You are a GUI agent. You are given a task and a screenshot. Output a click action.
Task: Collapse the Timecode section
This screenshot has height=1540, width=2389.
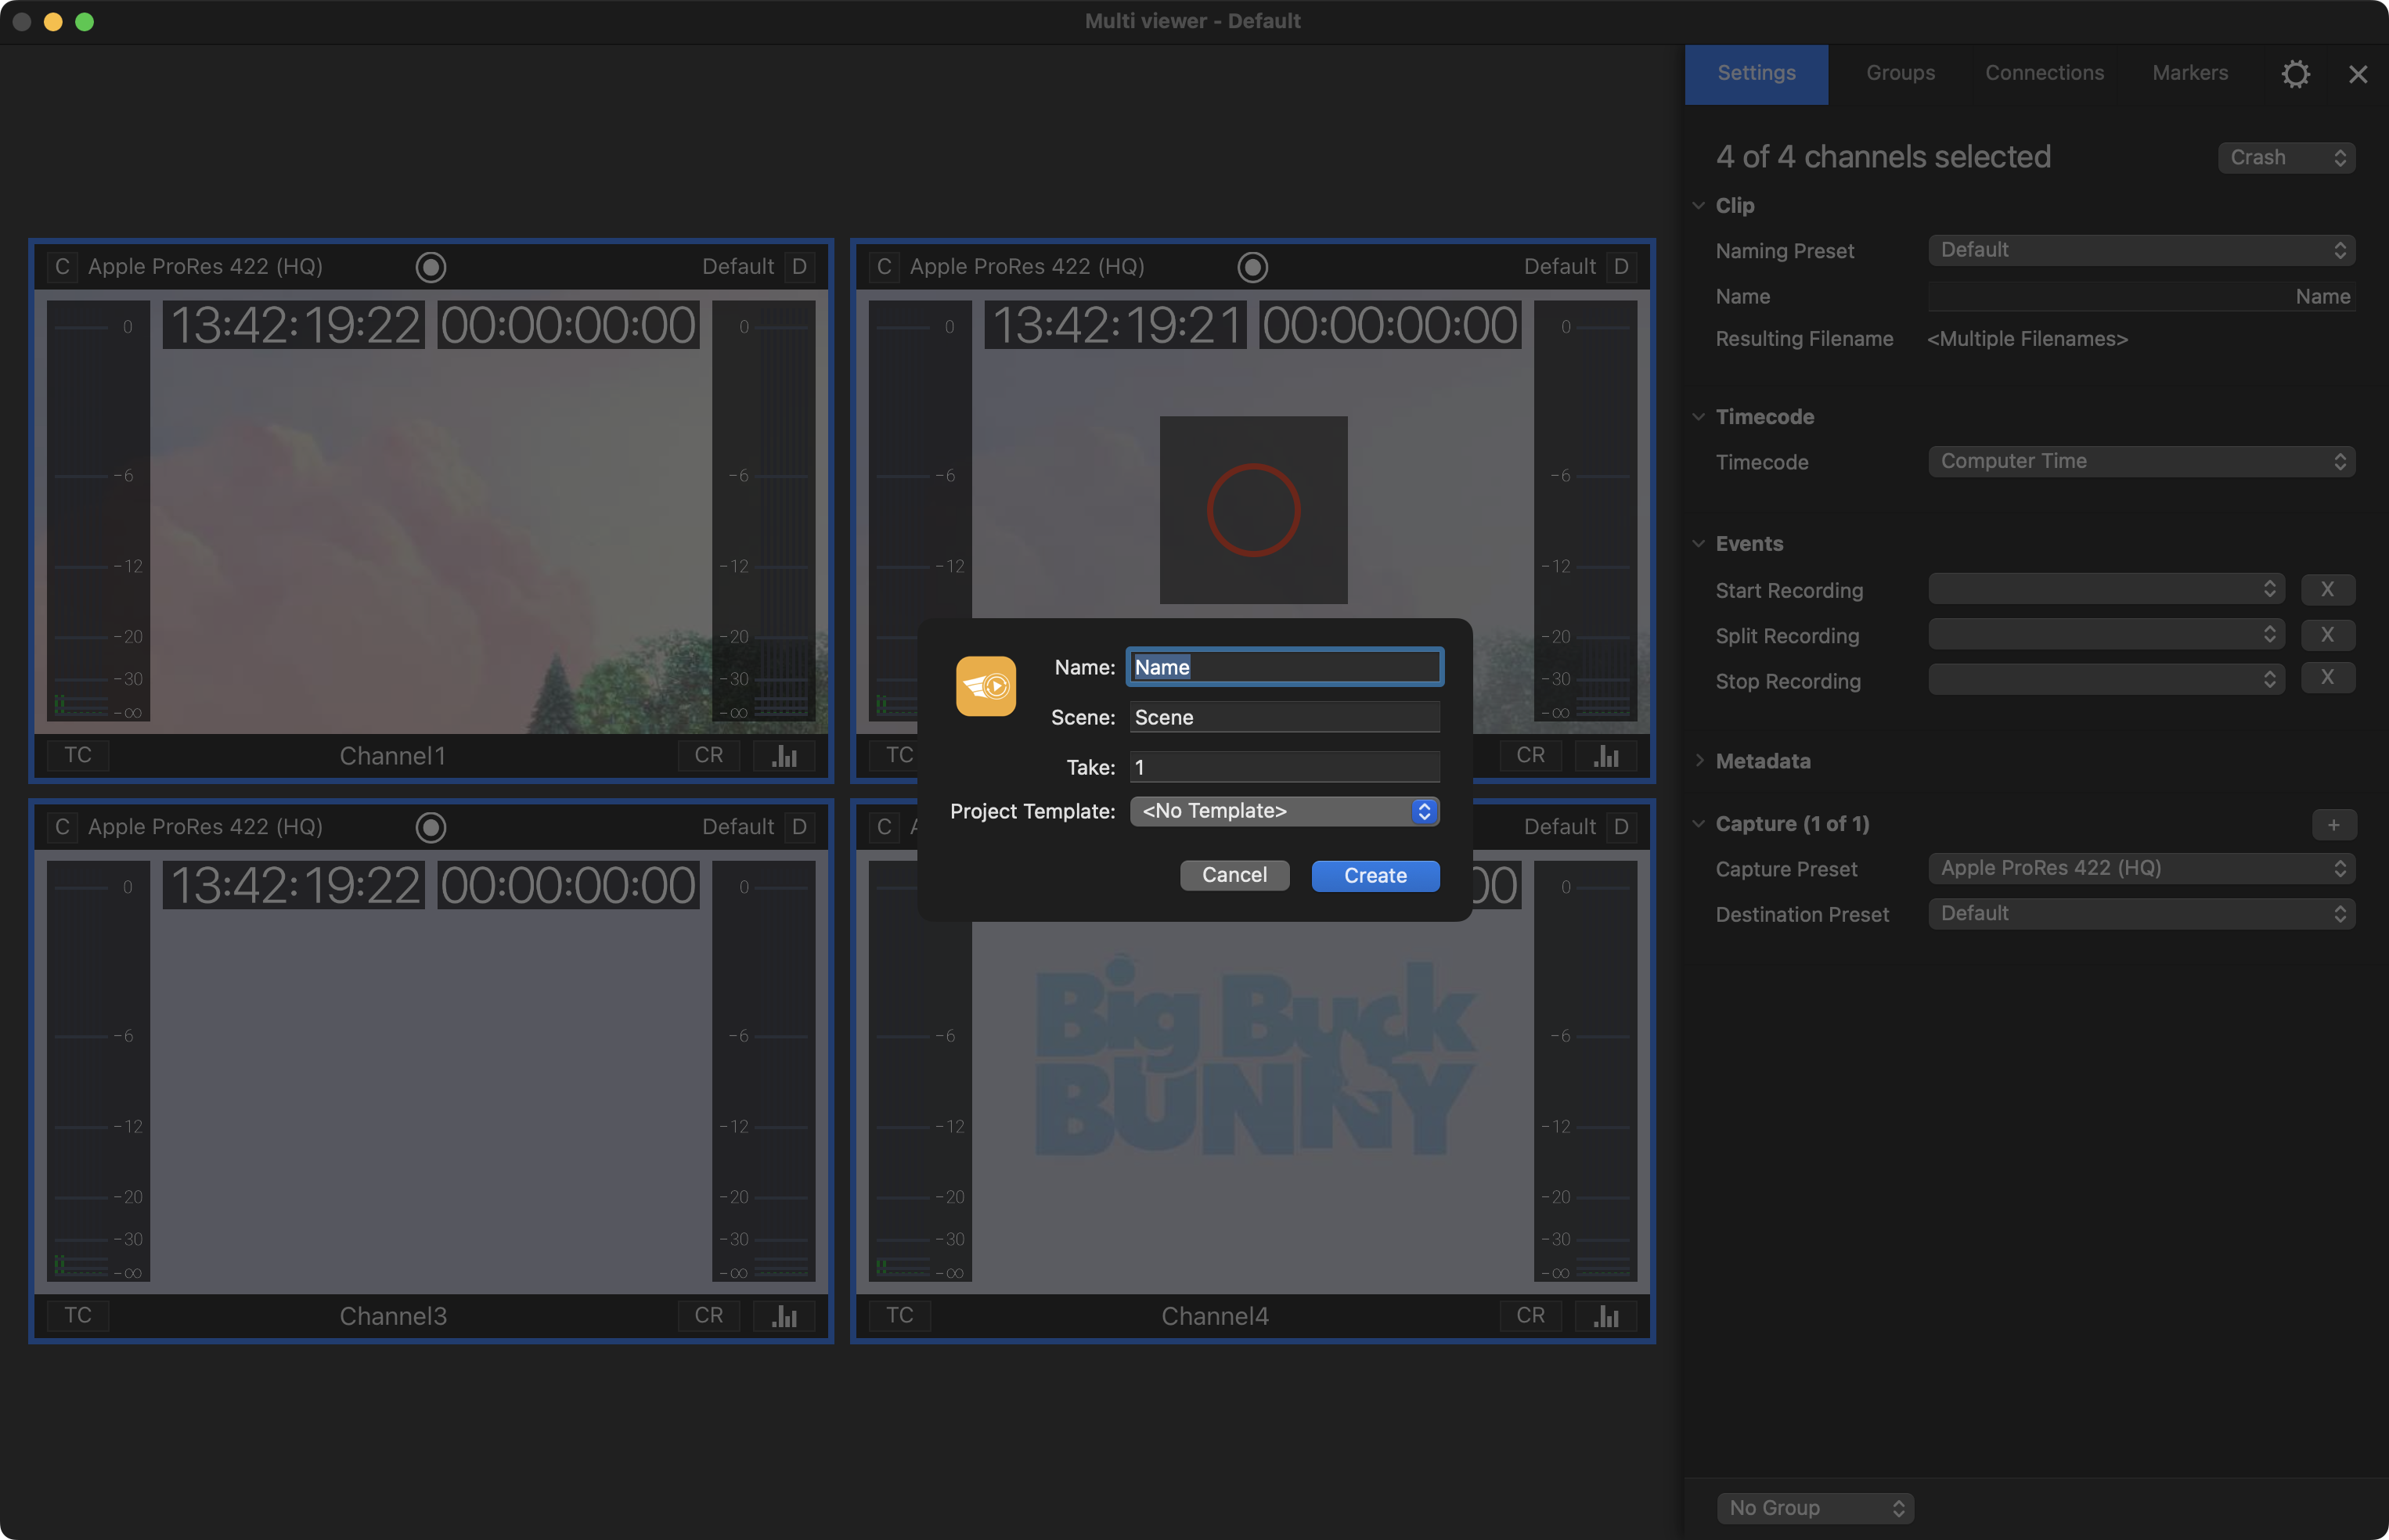(1698, 417)
